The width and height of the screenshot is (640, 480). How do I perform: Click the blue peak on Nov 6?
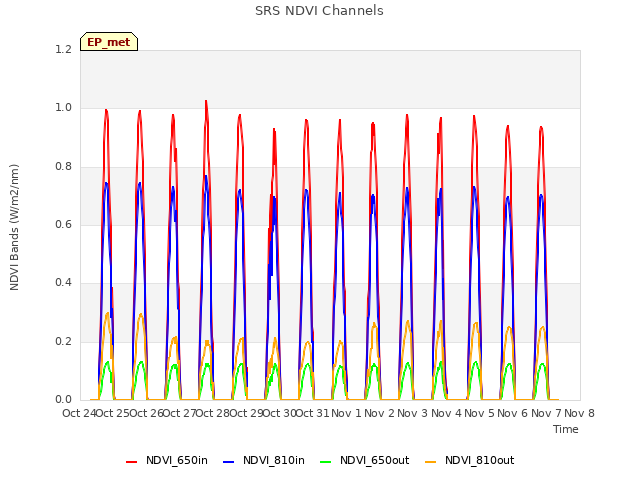(x=541, y=196)
